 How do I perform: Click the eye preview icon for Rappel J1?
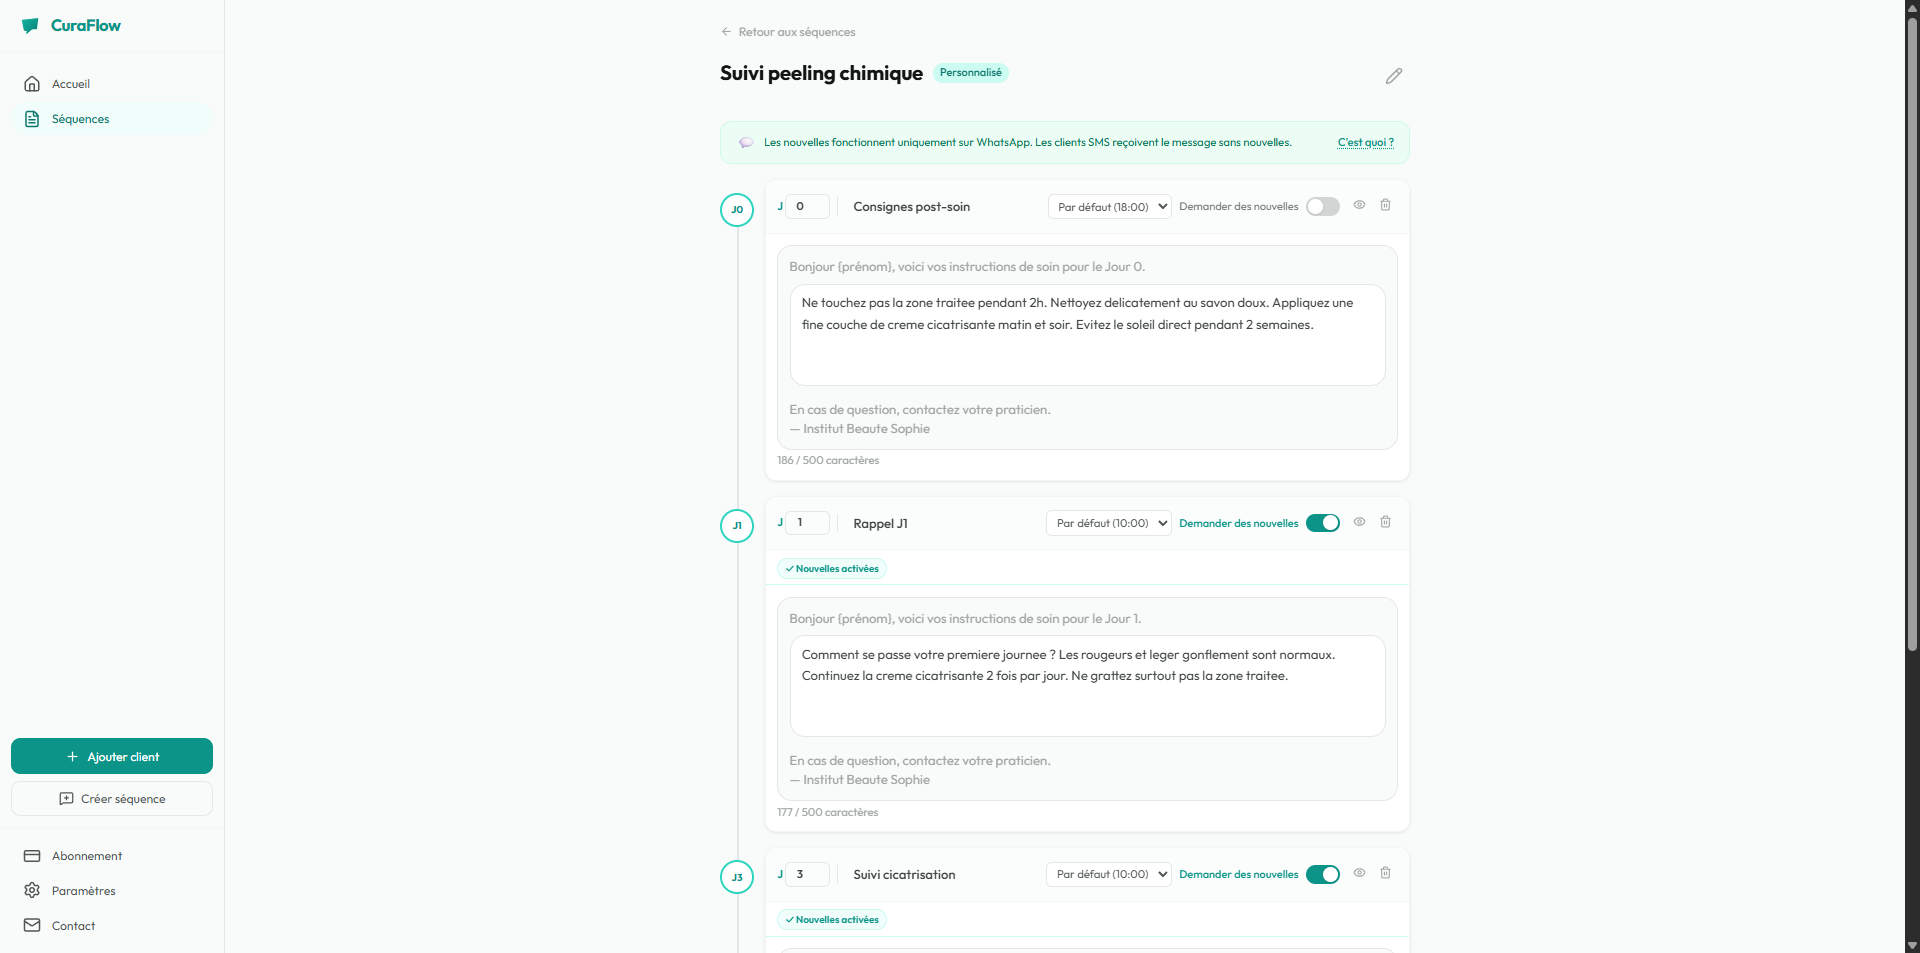pos(1359,522)
